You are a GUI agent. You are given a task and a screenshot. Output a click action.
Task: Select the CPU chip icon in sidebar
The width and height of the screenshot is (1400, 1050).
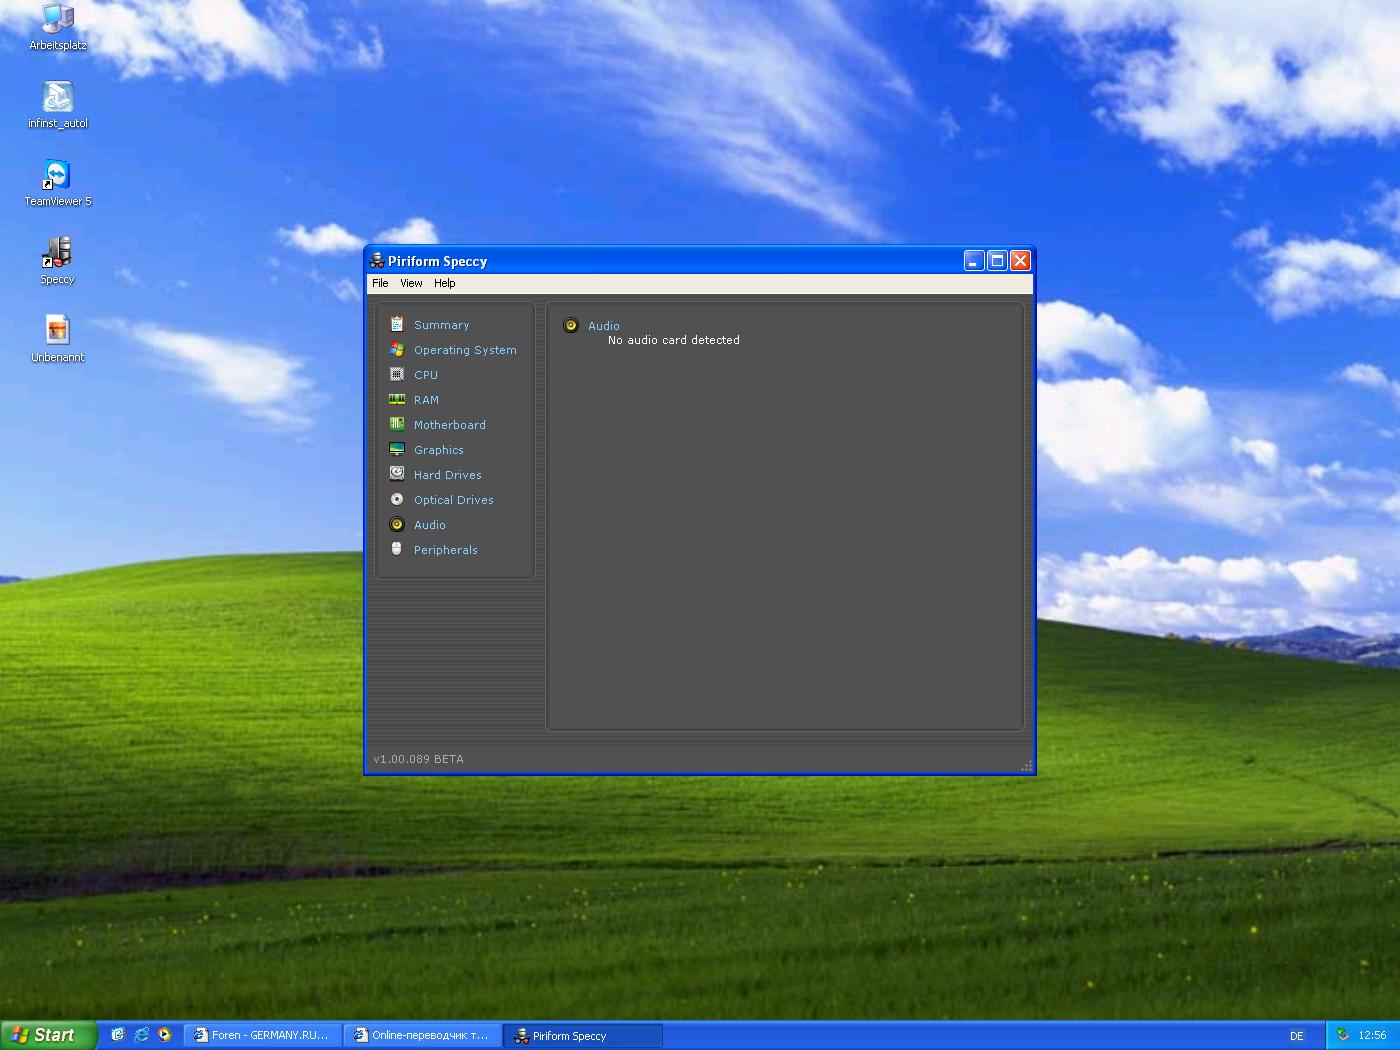click(397, 374)
